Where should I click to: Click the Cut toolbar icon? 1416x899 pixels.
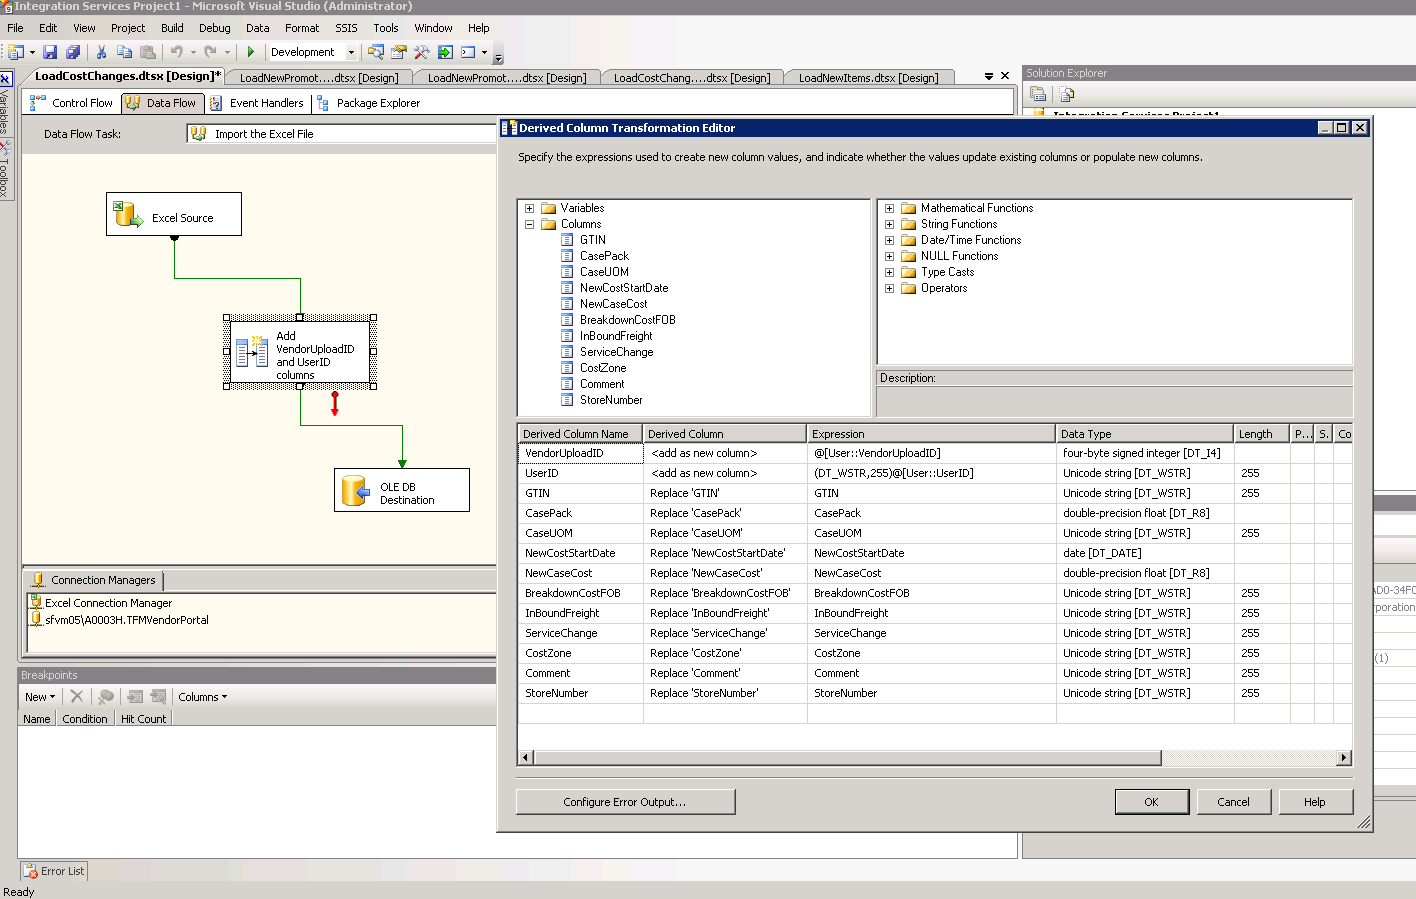tap(101, 51)
